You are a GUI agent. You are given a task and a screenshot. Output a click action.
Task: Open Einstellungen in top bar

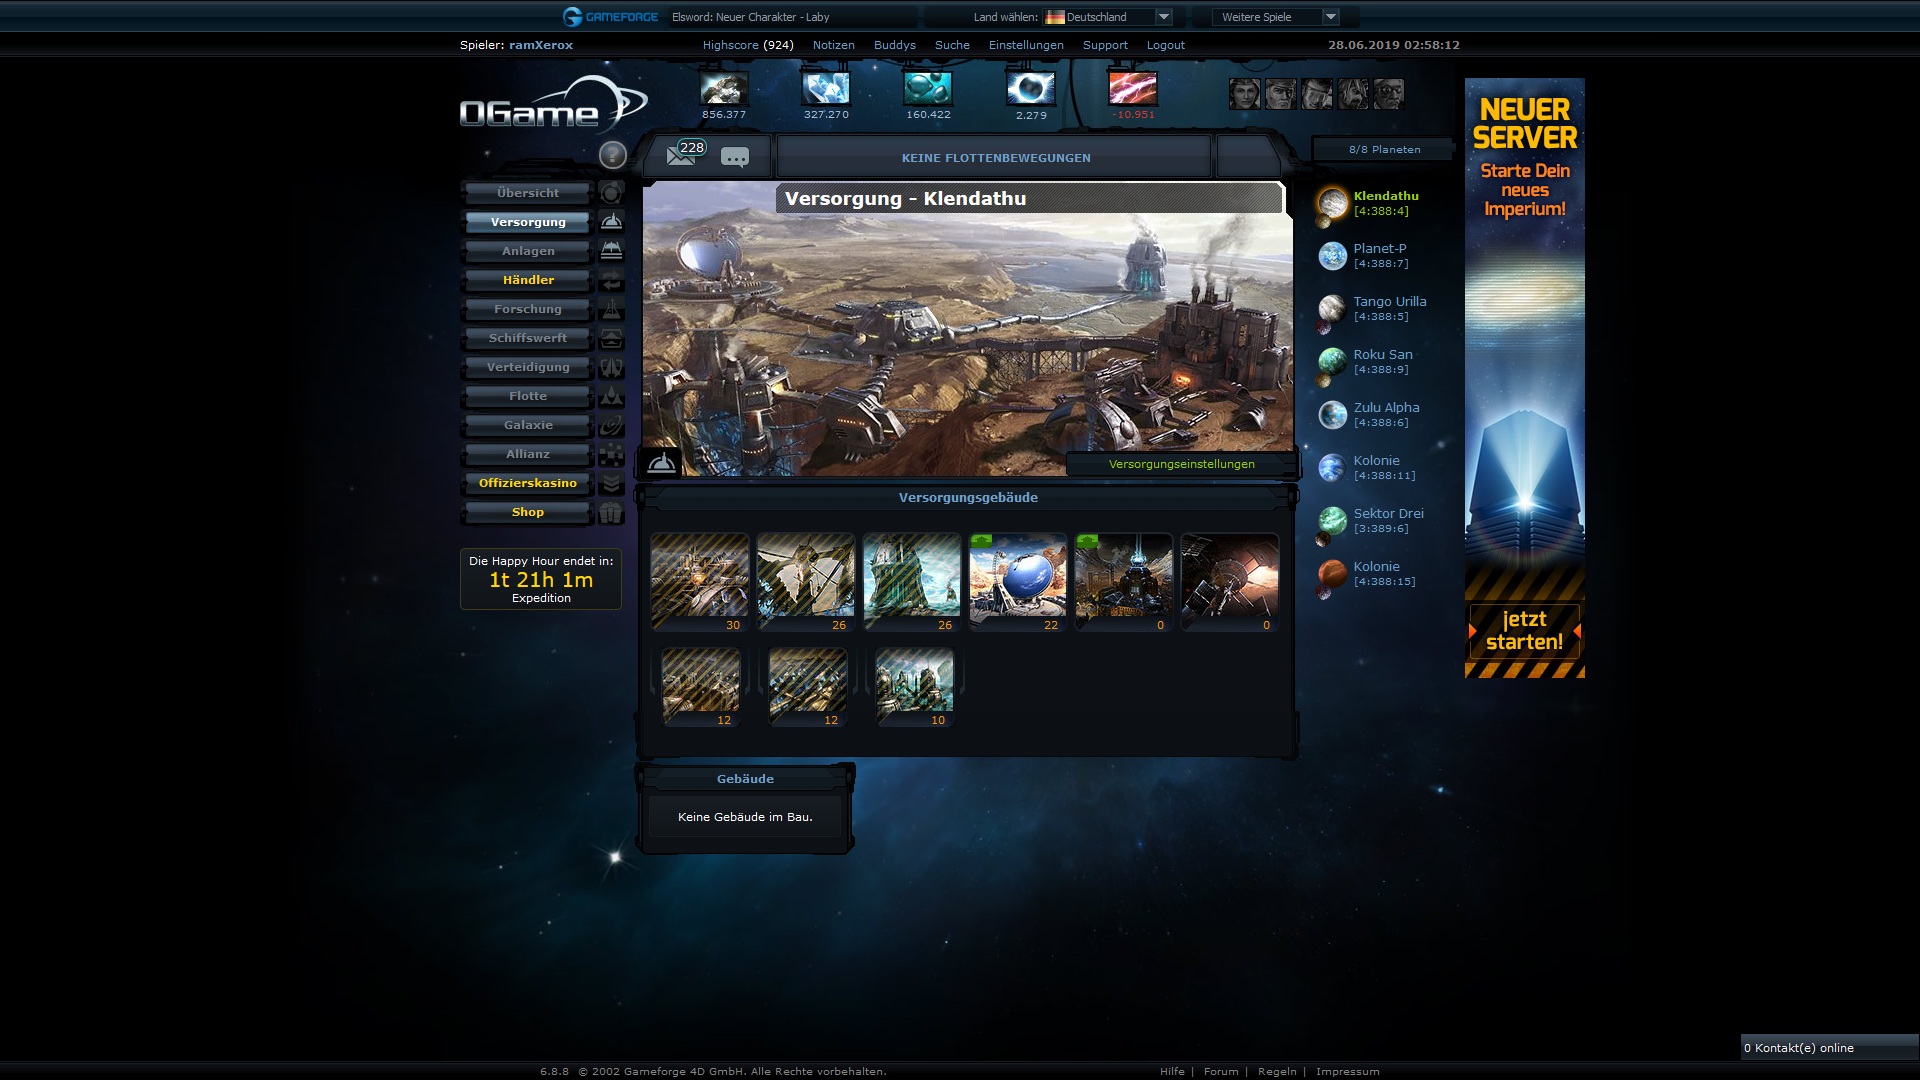[x=1026, y=45]
